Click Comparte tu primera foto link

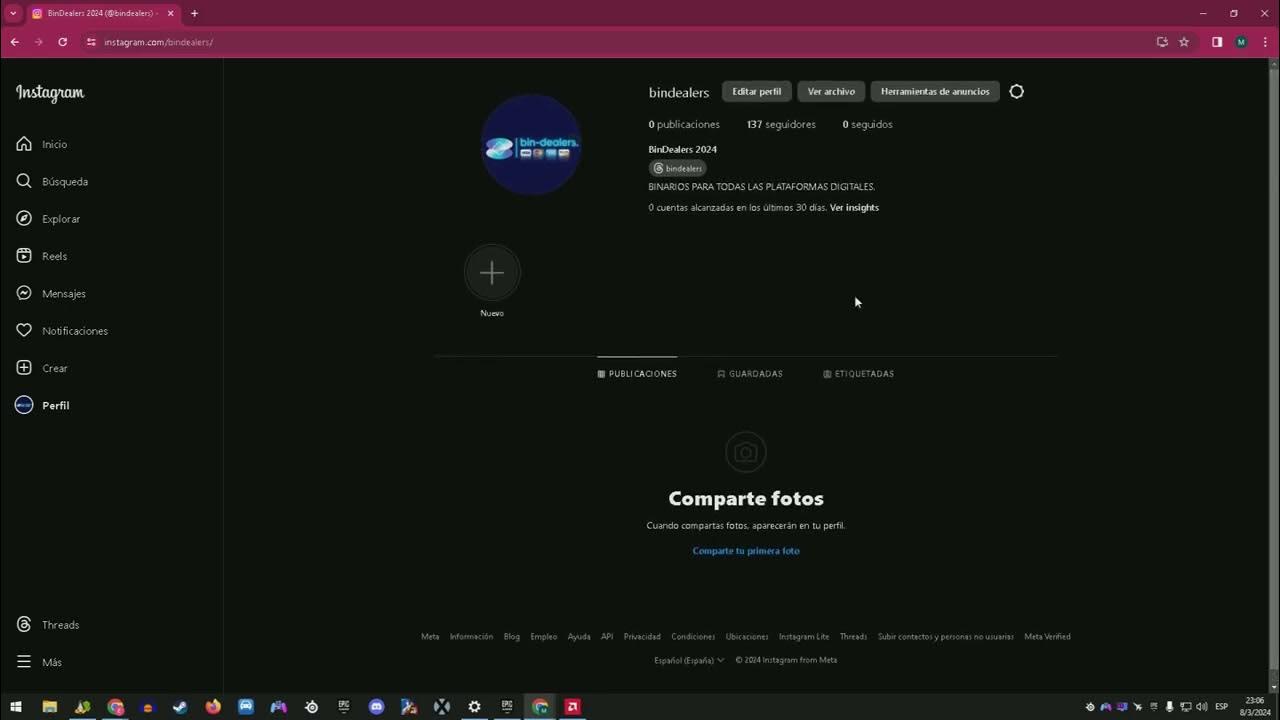click(x=746, y=551)
